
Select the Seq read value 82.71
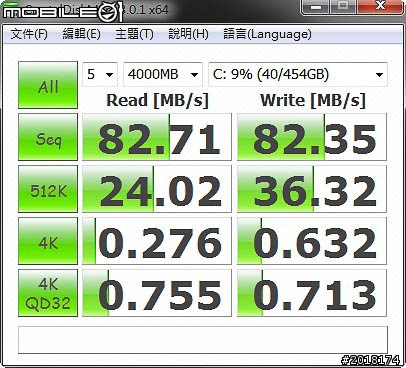(x=157, y=137)
